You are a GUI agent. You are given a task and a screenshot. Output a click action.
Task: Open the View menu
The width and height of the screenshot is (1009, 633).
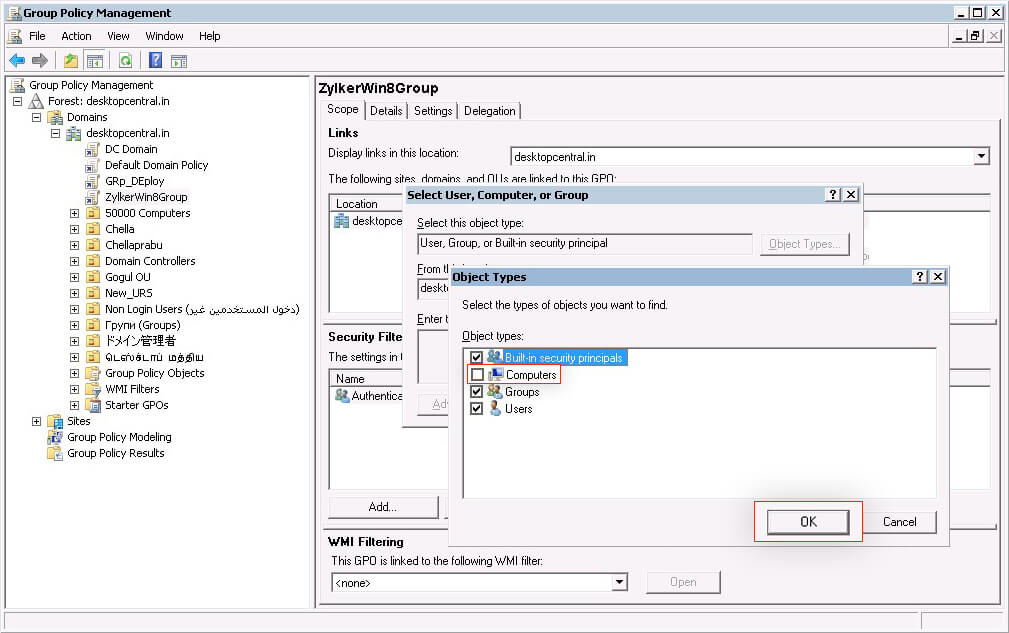(118, 36)
